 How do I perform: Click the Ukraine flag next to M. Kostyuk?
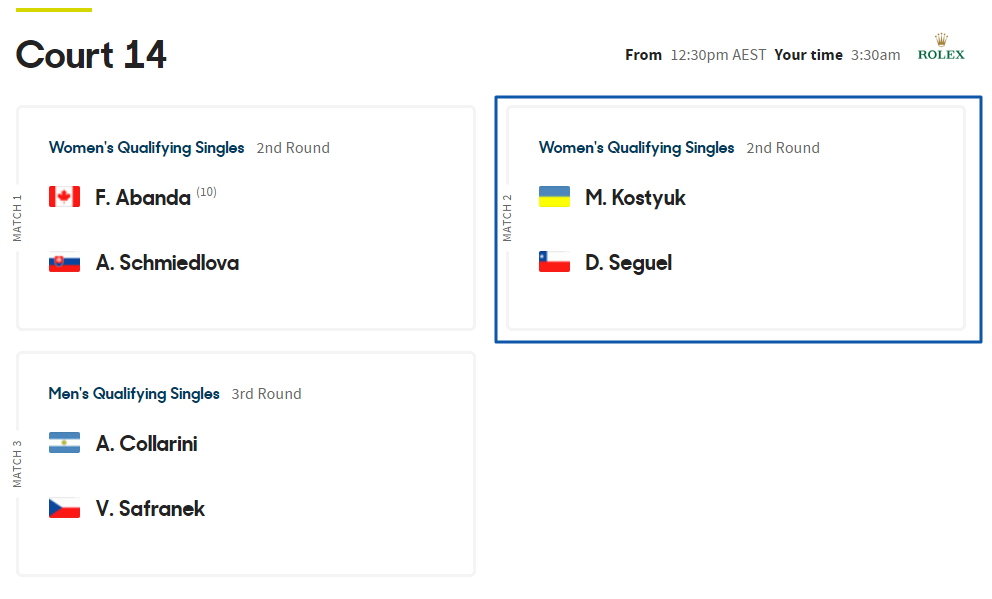tap(554, 197)
